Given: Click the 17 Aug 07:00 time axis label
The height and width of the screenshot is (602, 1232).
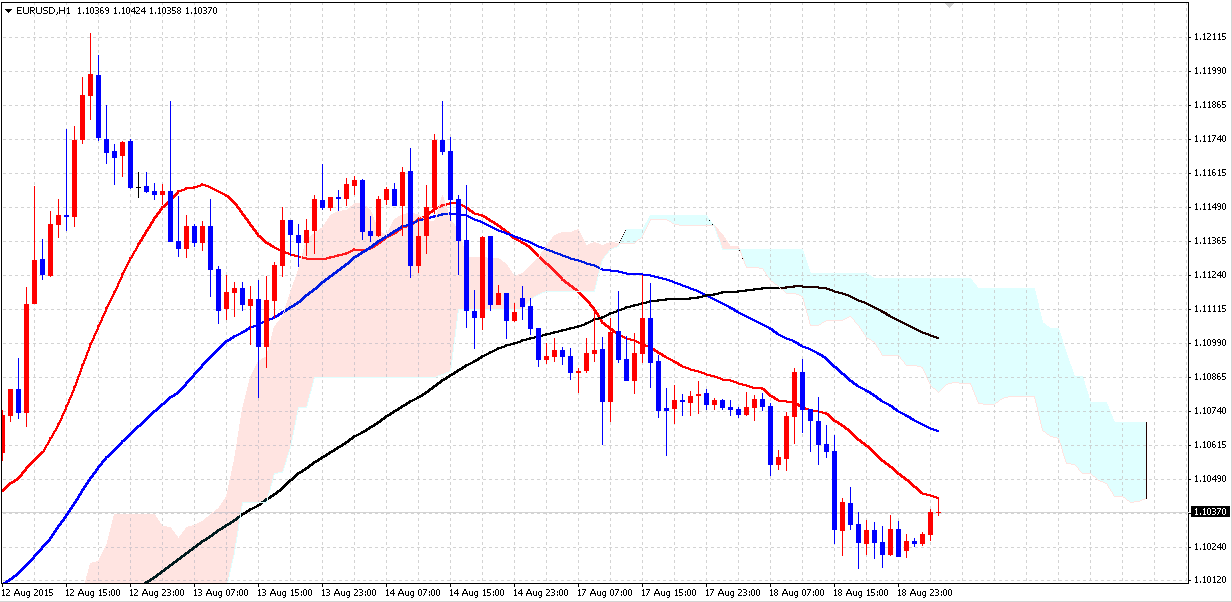Looking at the screenshot, I should pos(605,591).
